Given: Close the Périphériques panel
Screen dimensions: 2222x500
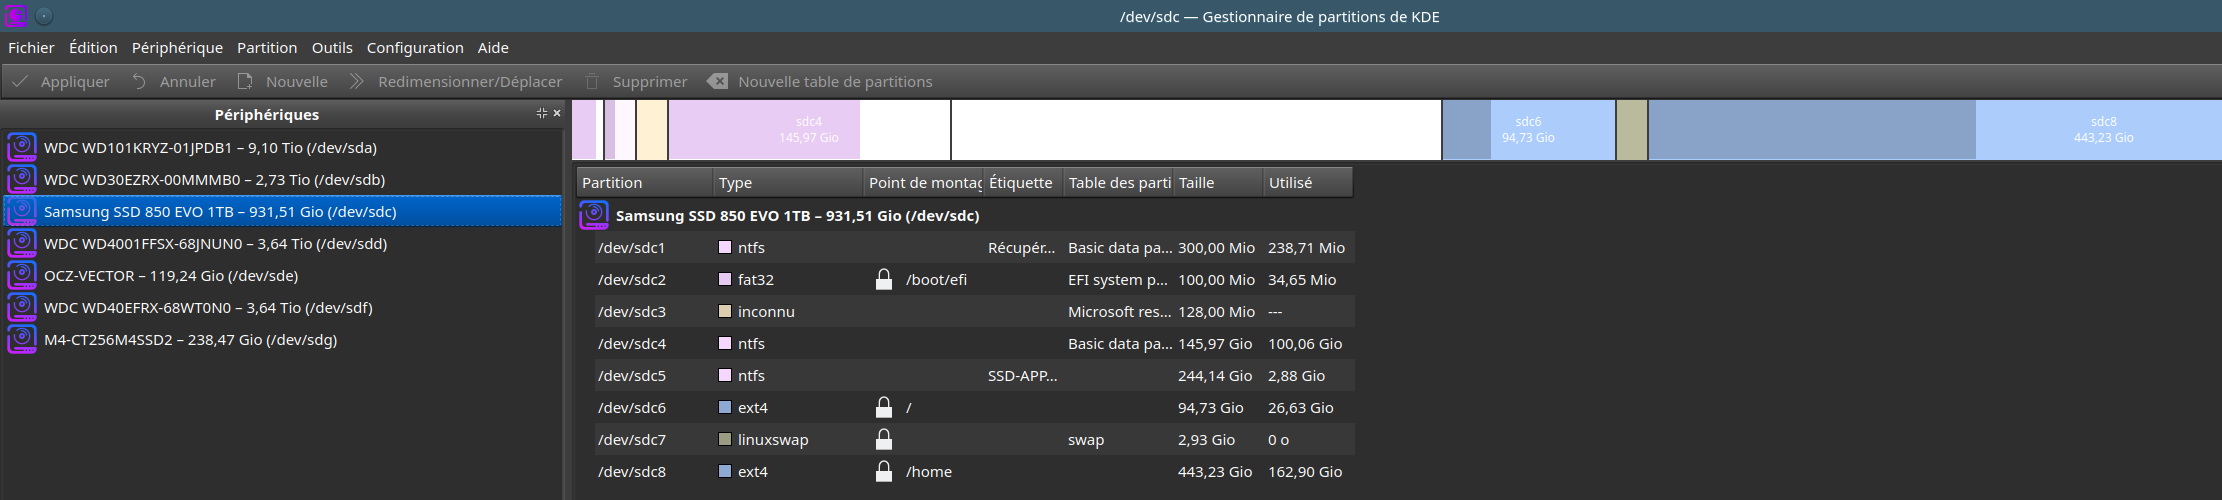Looking at the screenshot, I should [557, 113].
